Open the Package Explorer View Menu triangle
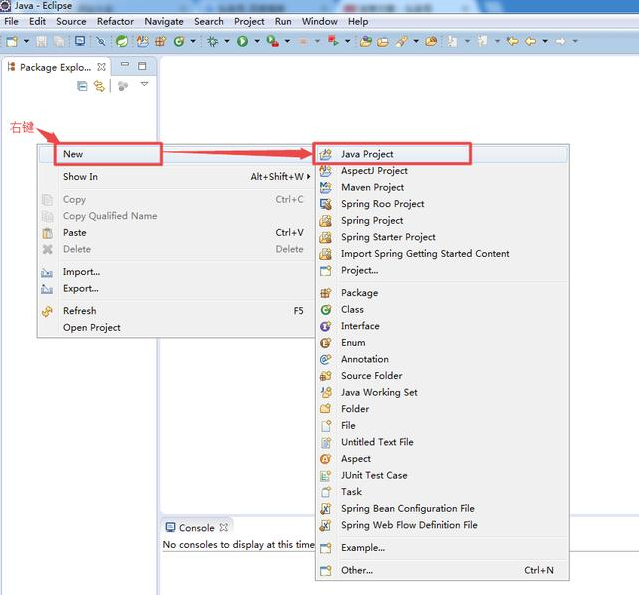 (144, 84)
